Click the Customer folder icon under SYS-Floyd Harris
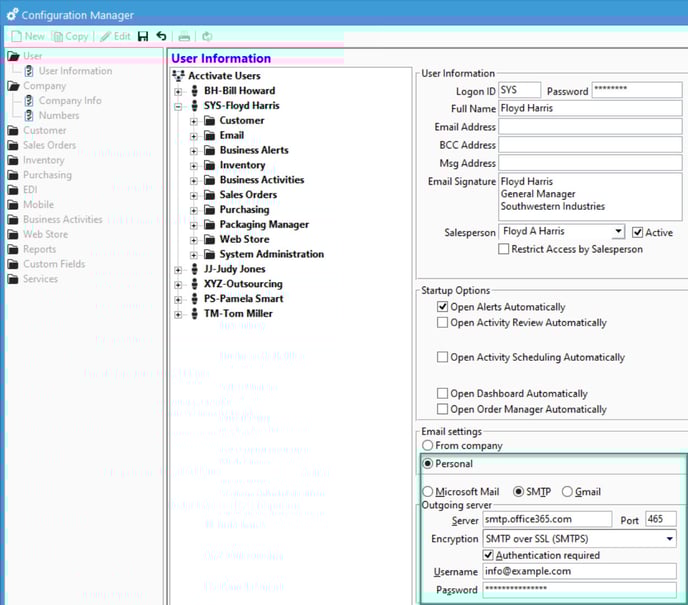Image resolution: width=688 pixels, height=605 pixels. 210,121
